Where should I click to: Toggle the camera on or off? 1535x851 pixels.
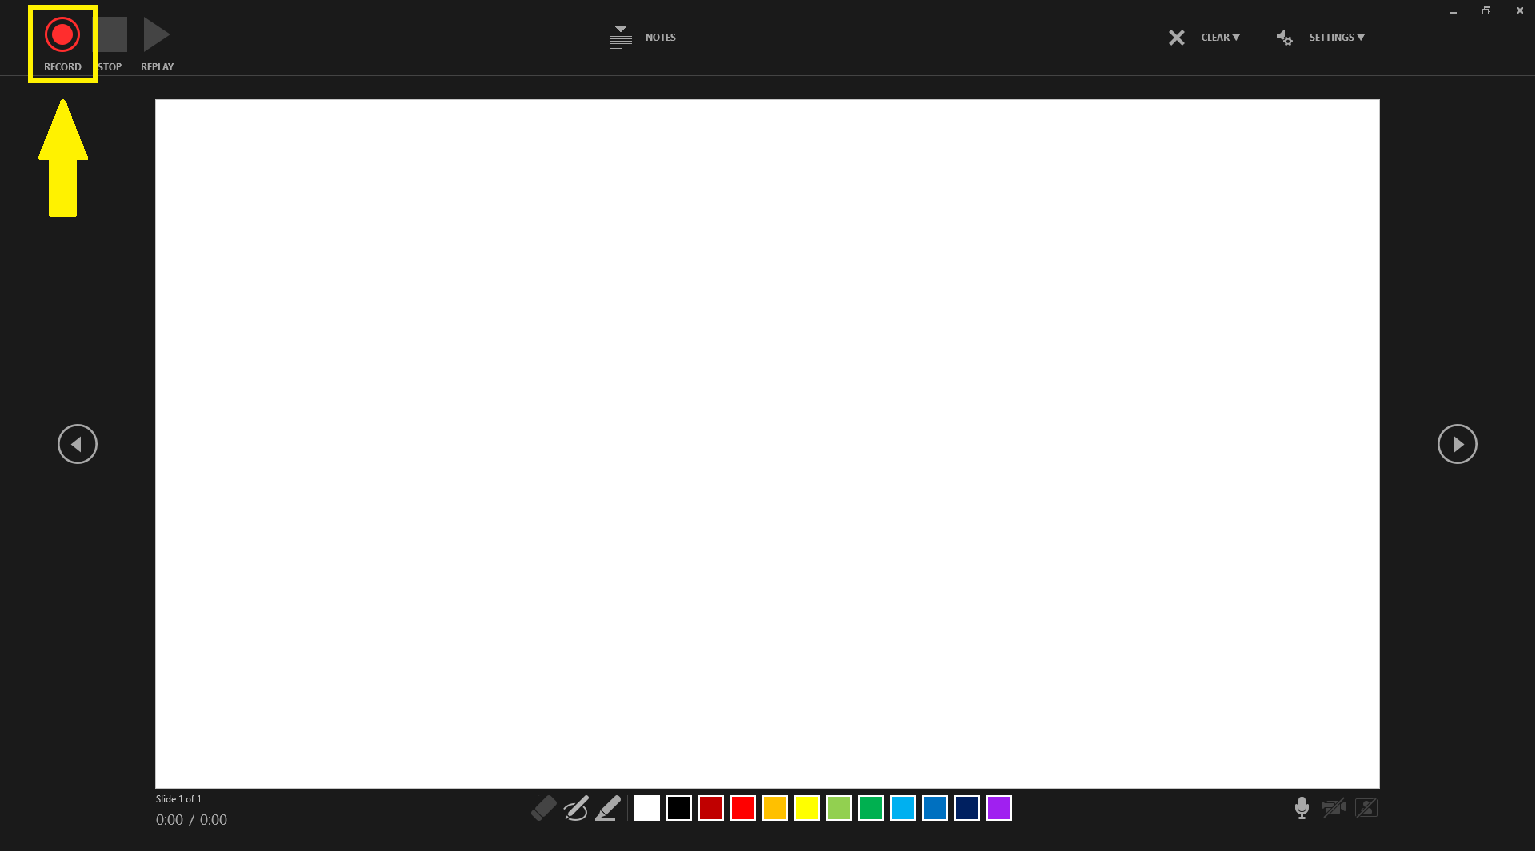pos(1334,808)
